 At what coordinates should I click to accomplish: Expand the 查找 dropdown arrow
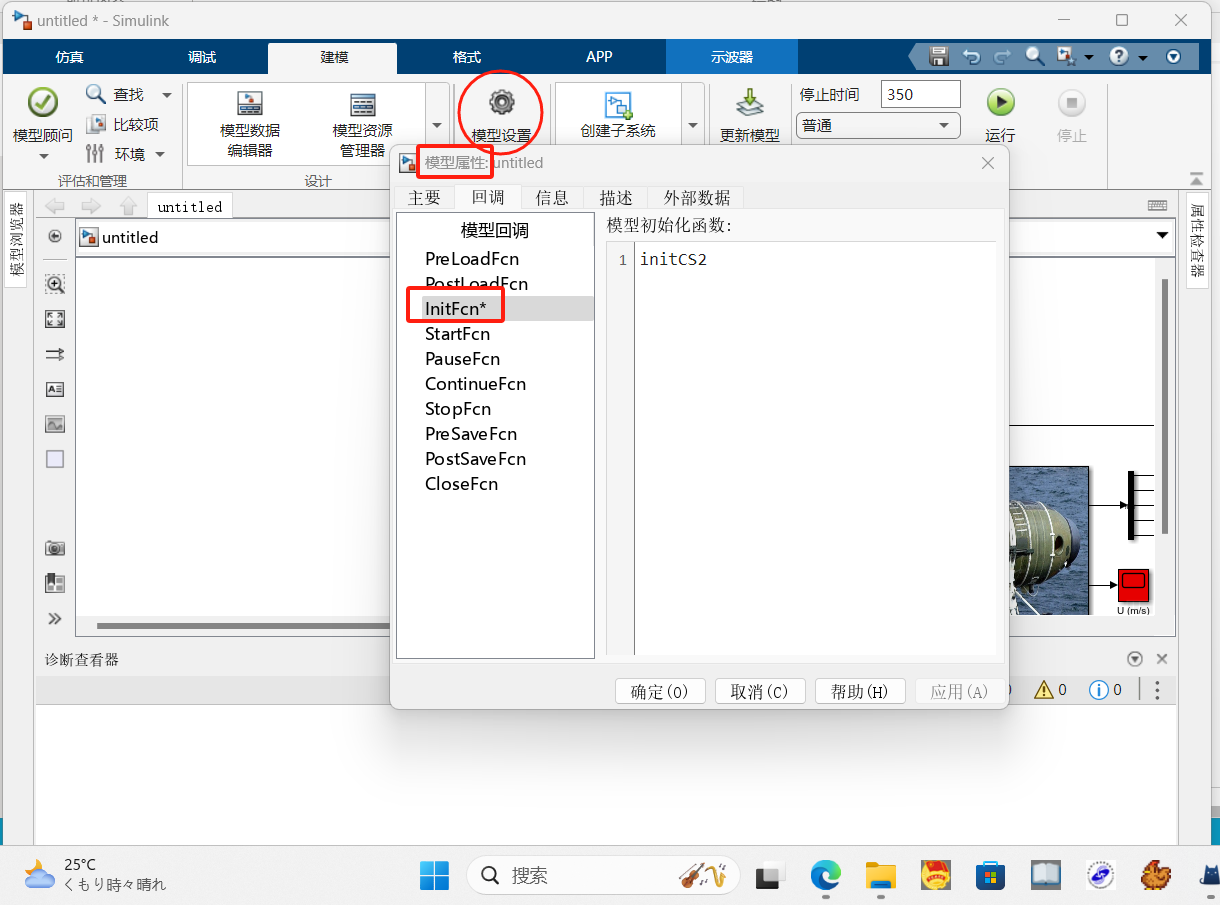click(167, 95)
